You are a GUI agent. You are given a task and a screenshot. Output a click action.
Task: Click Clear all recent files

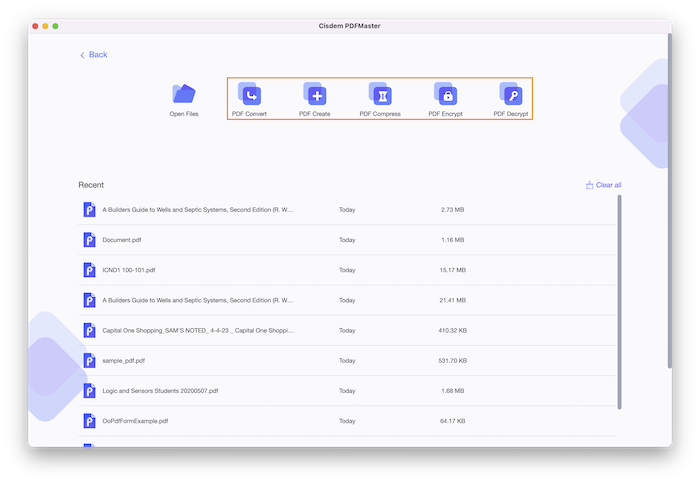(604, 185)
